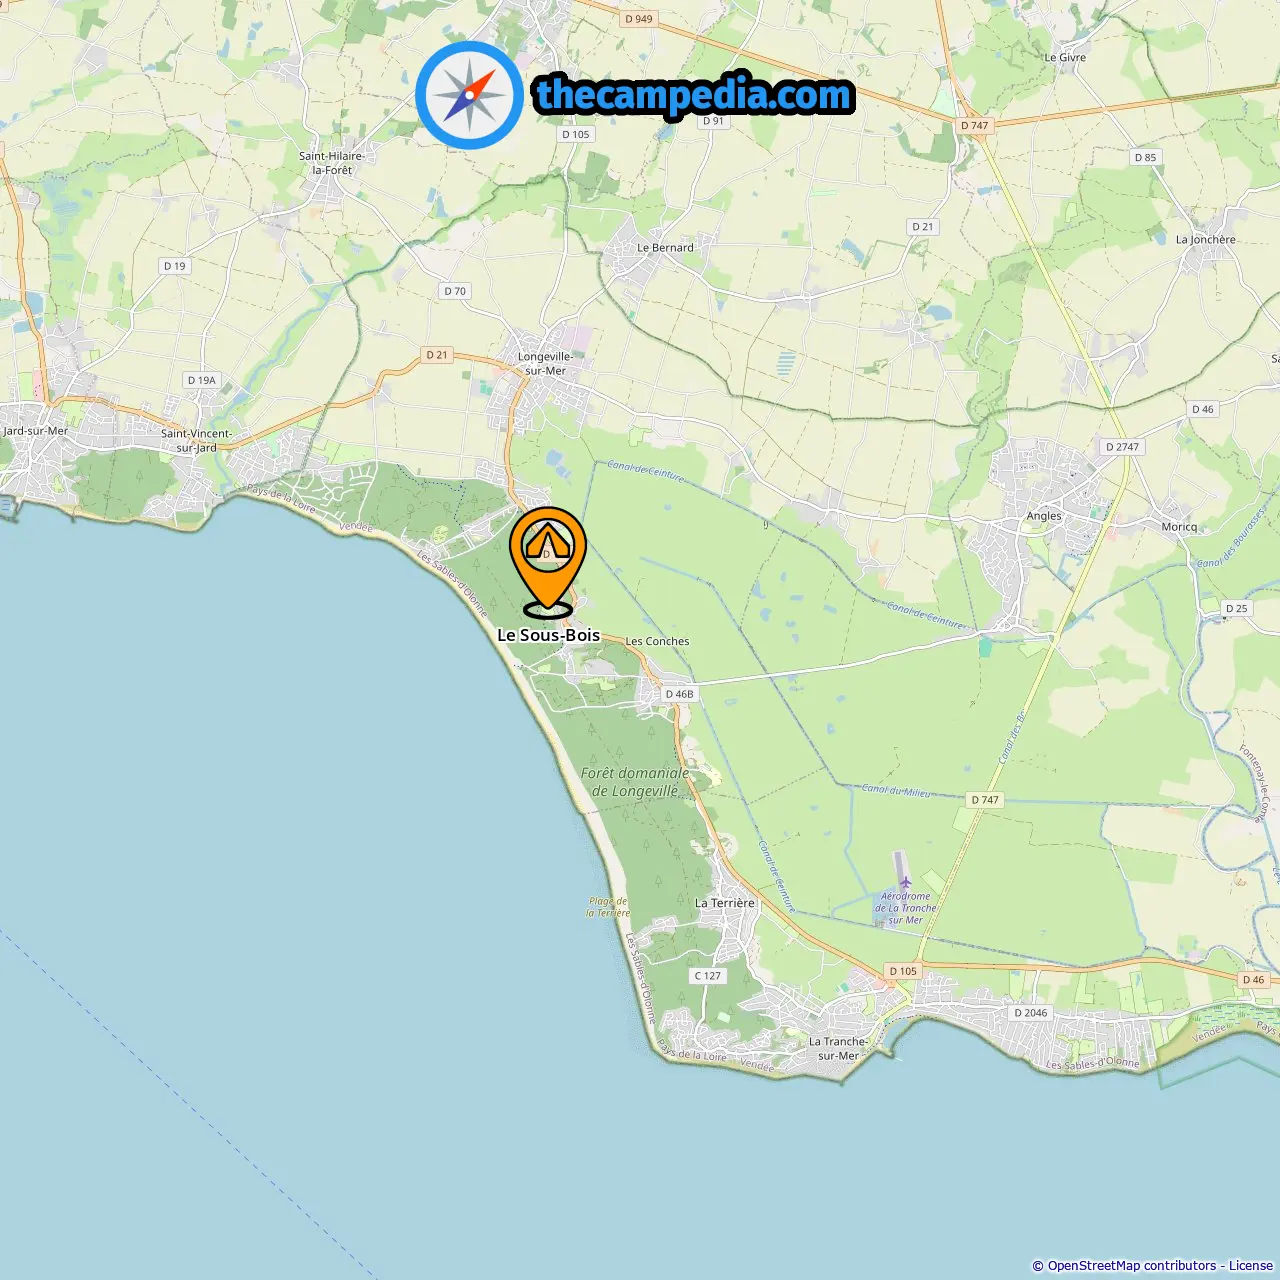This screenshot has width=1280, height=1280.
Task: Open the thecampedia.com logo text
Action: 694,95
